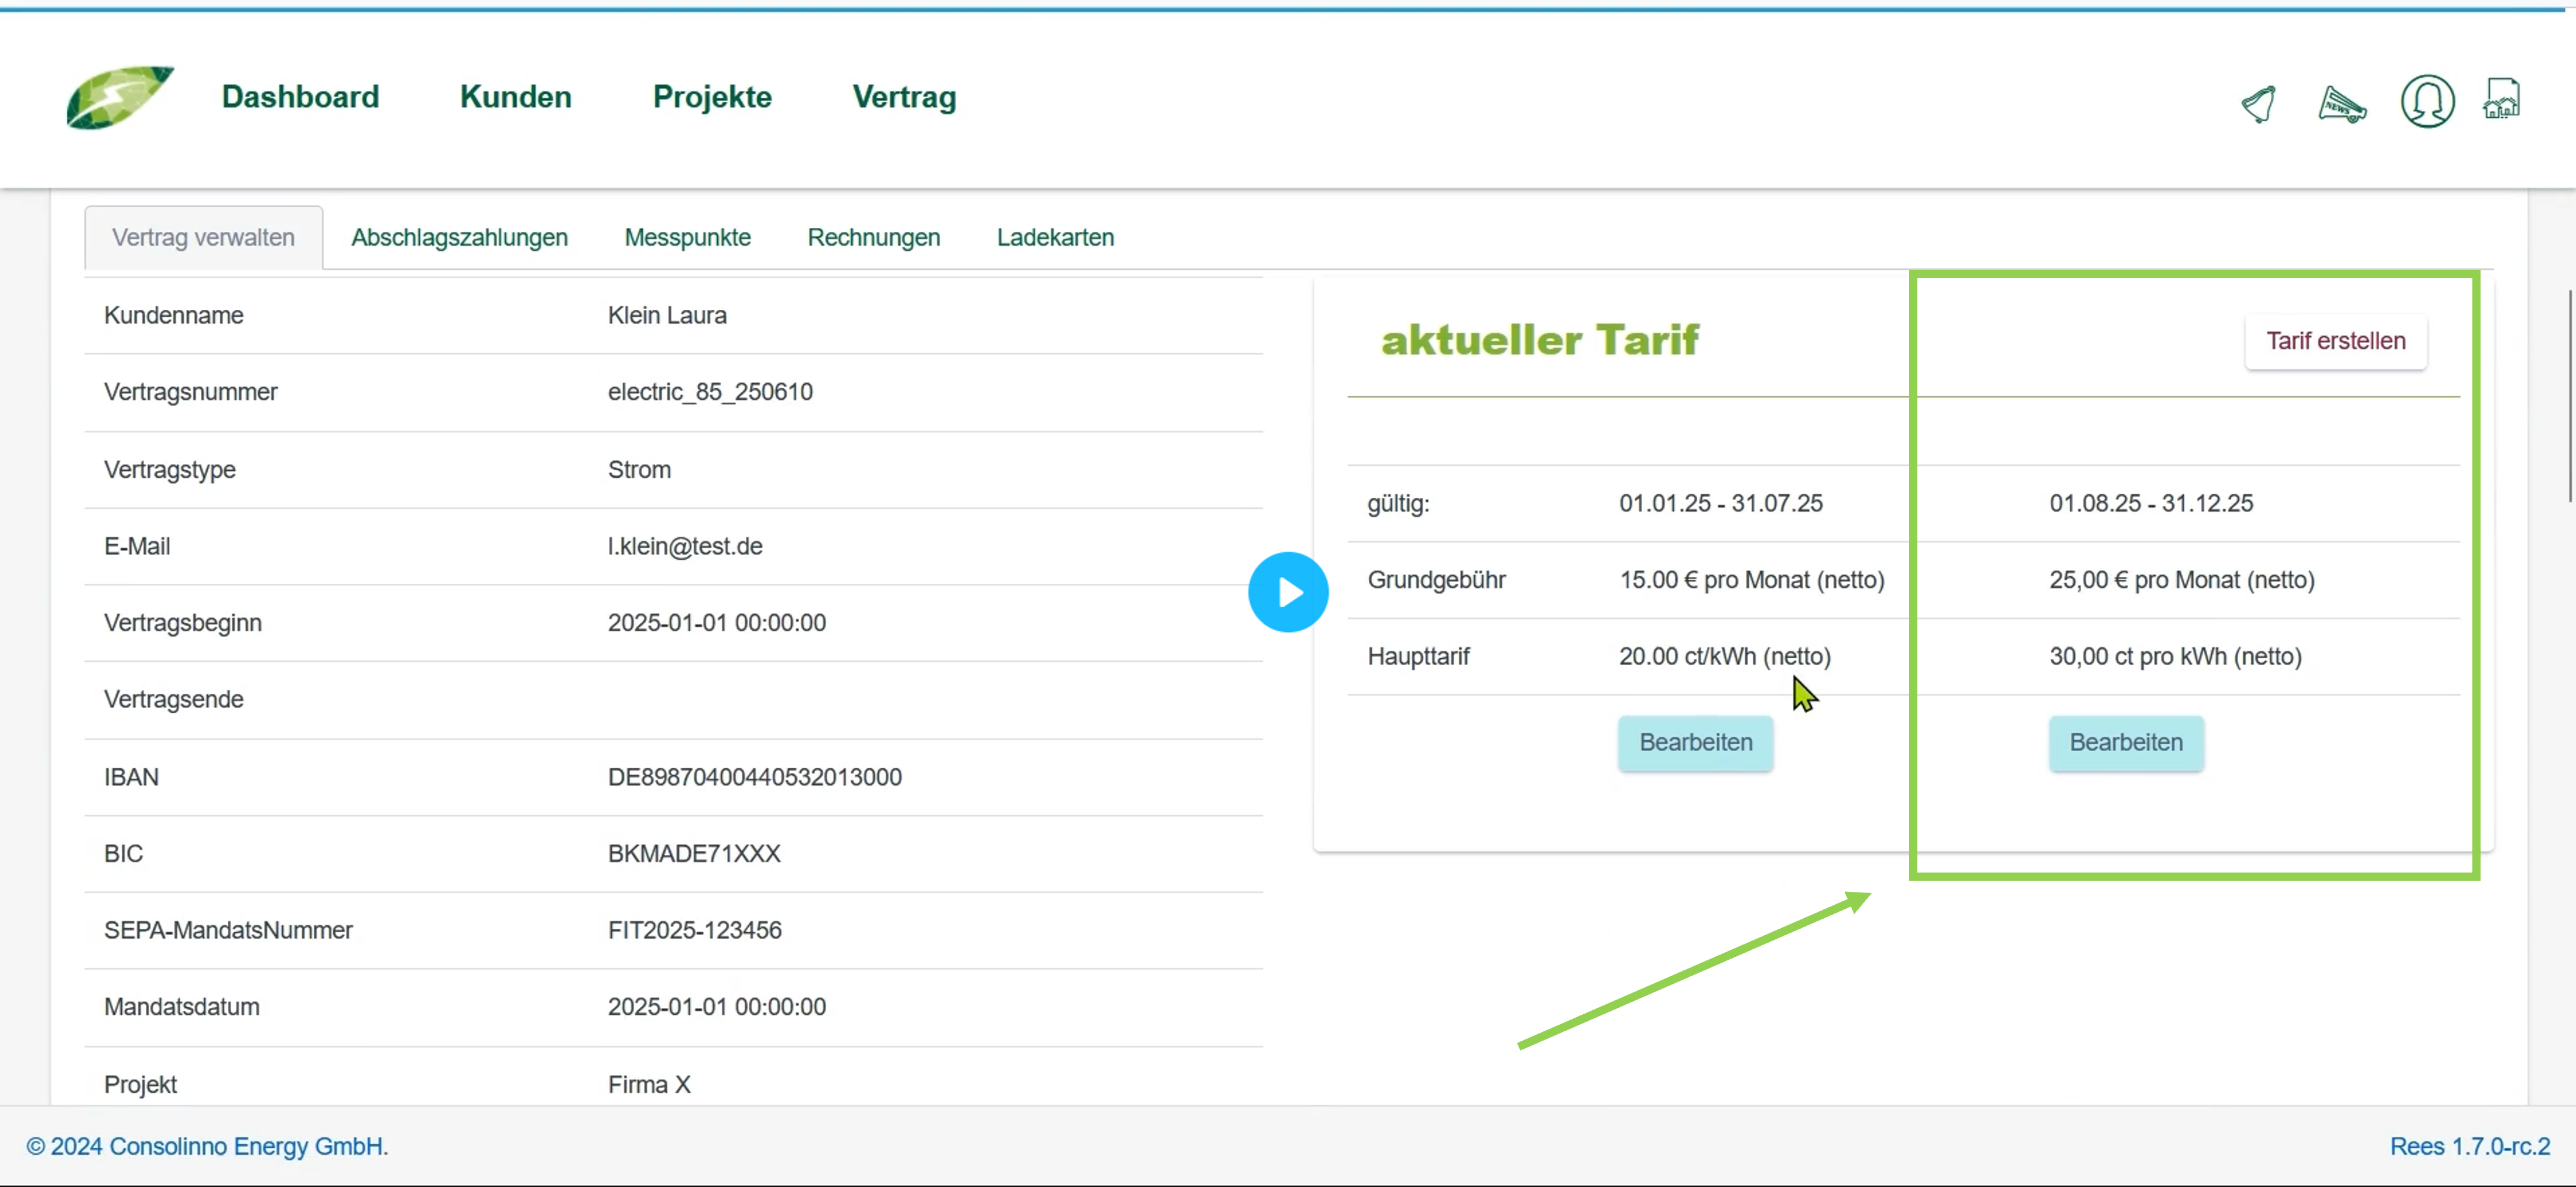Click the green leaf logo
Screen dimensions: 2576x1187
[x=119, y=97]
